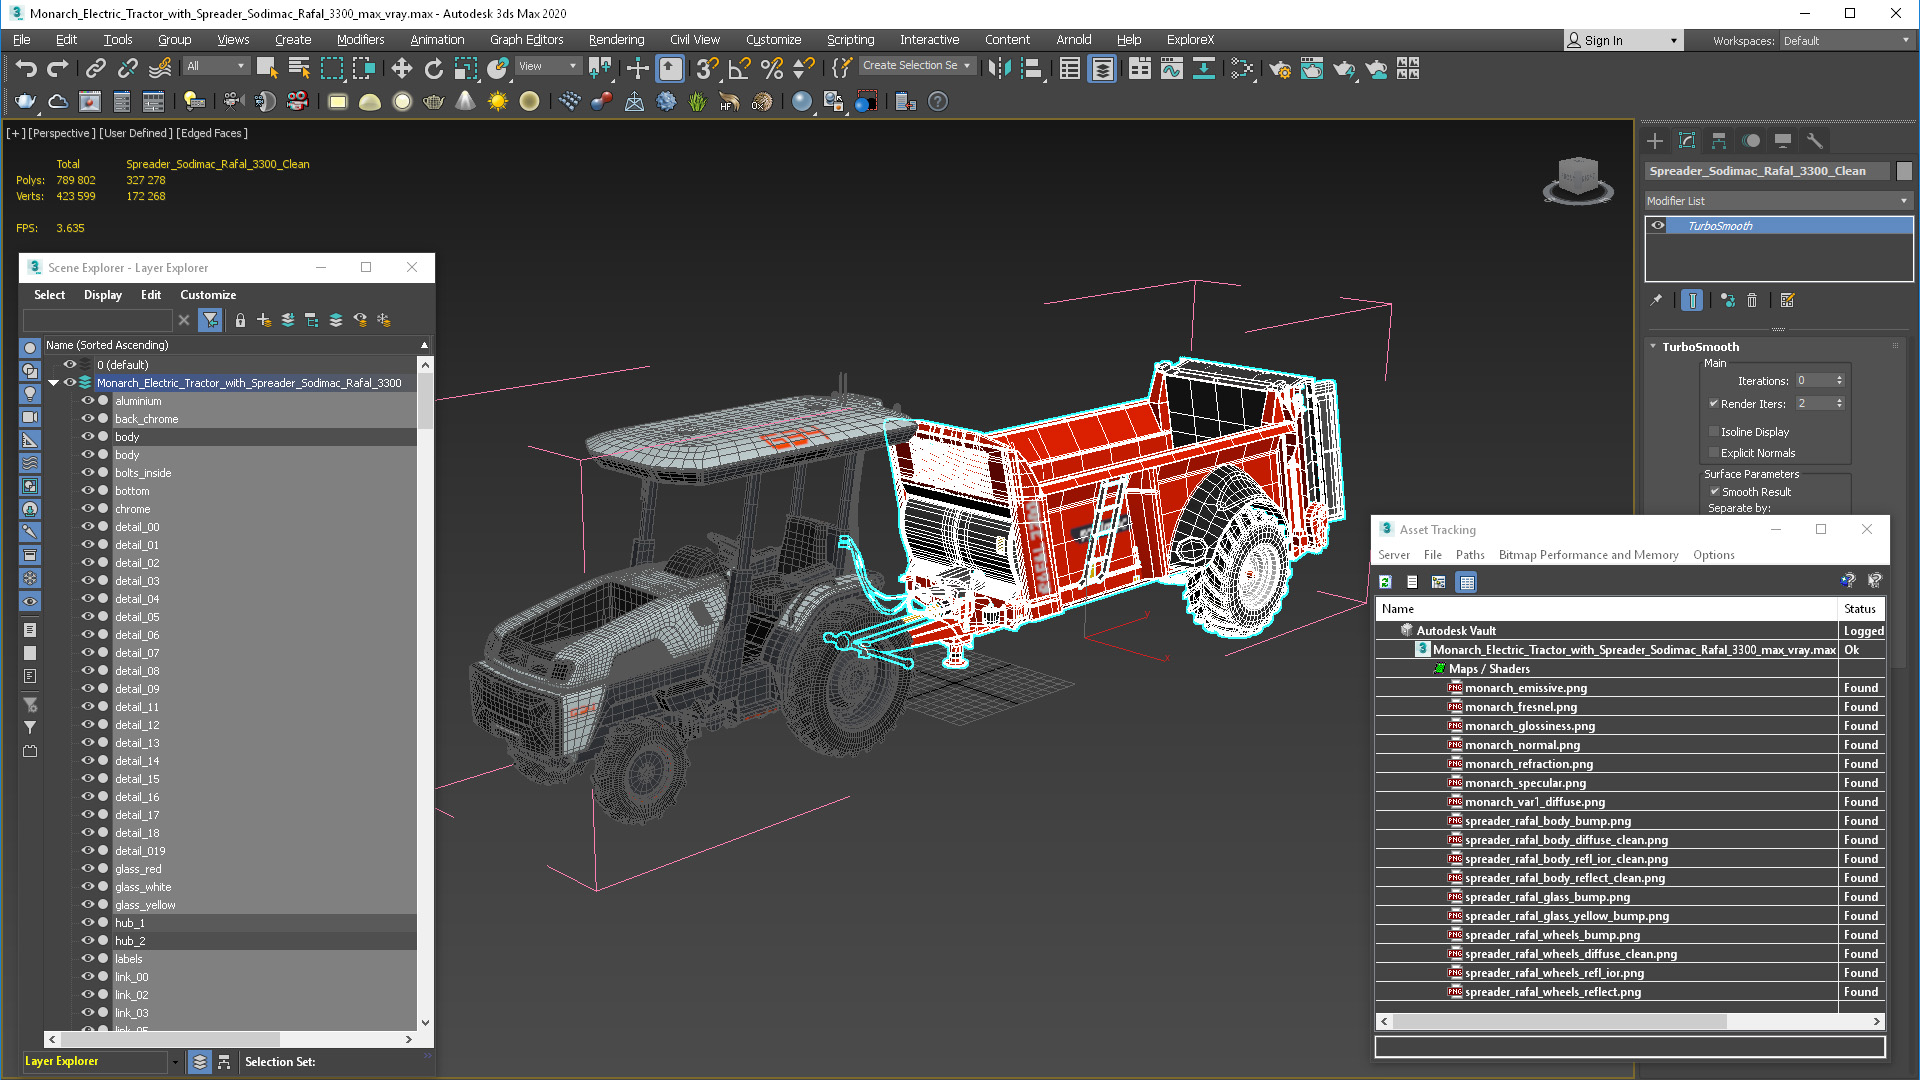Collapse the Monarch_Electric_Tractor layer tree
This screenshot has width=1920, height=1080.
(x=54, y=383)
